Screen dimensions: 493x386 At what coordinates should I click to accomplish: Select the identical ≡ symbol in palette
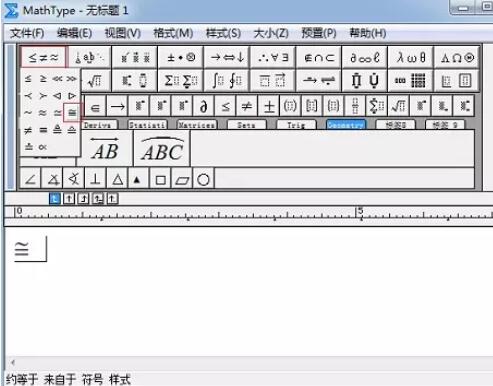[x=43, y=130]
